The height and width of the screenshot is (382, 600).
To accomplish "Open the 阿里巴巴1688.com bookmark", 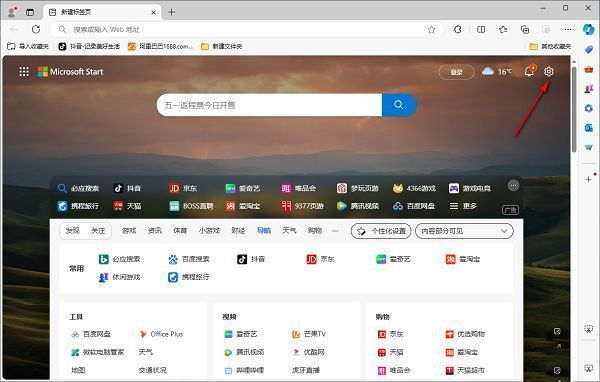I will click(160, 46).
